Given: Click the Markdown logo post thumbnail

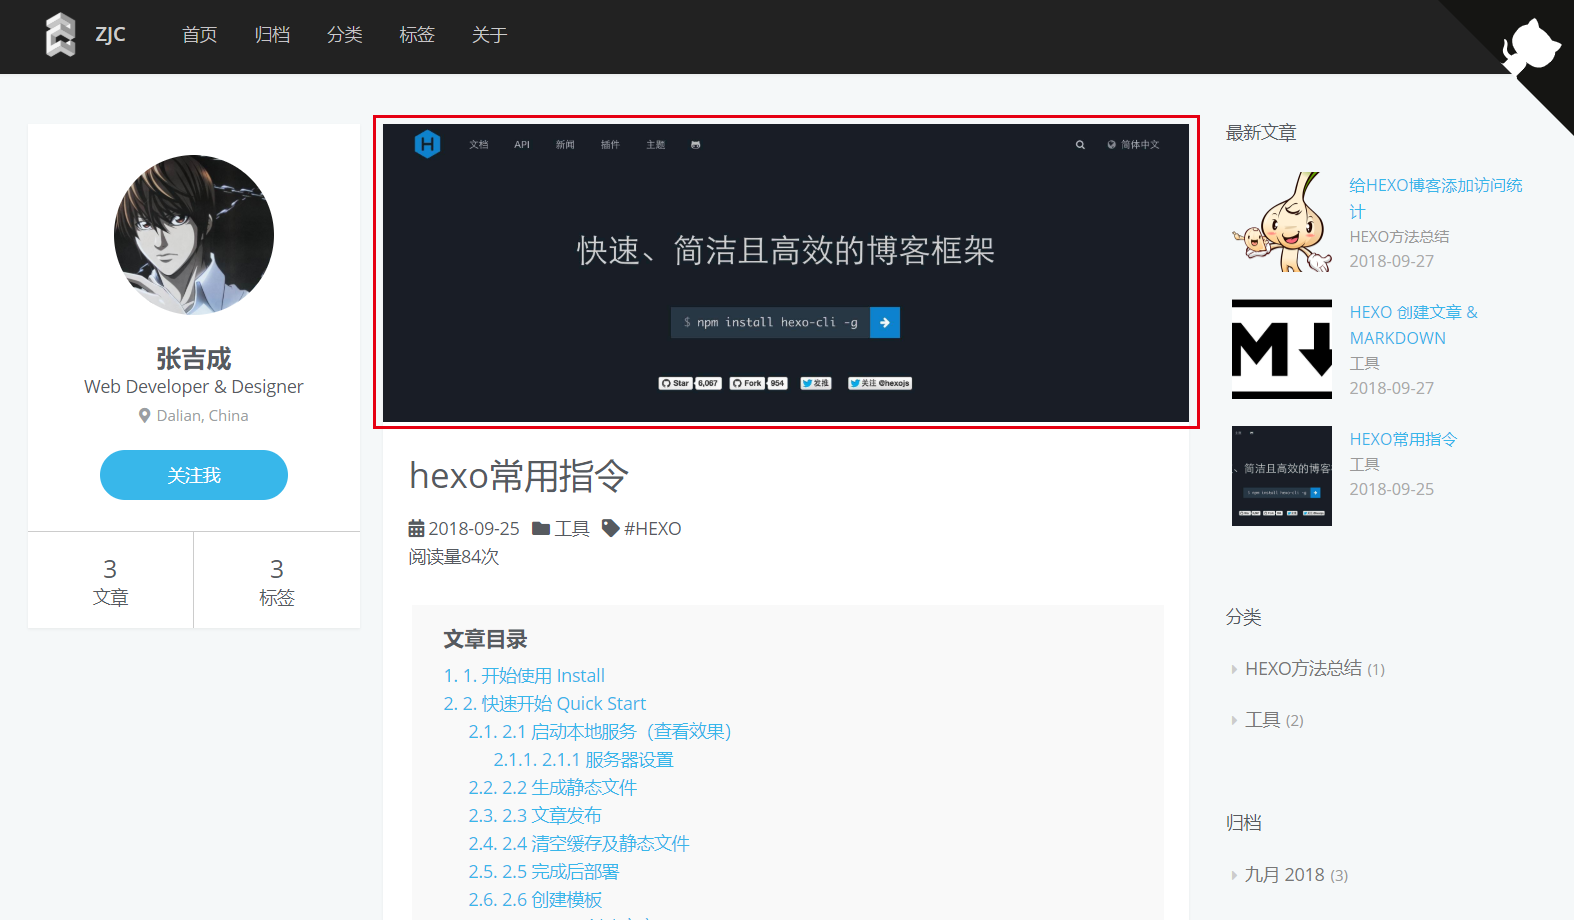Looking at the screenshot, I should click(1282, 349).
